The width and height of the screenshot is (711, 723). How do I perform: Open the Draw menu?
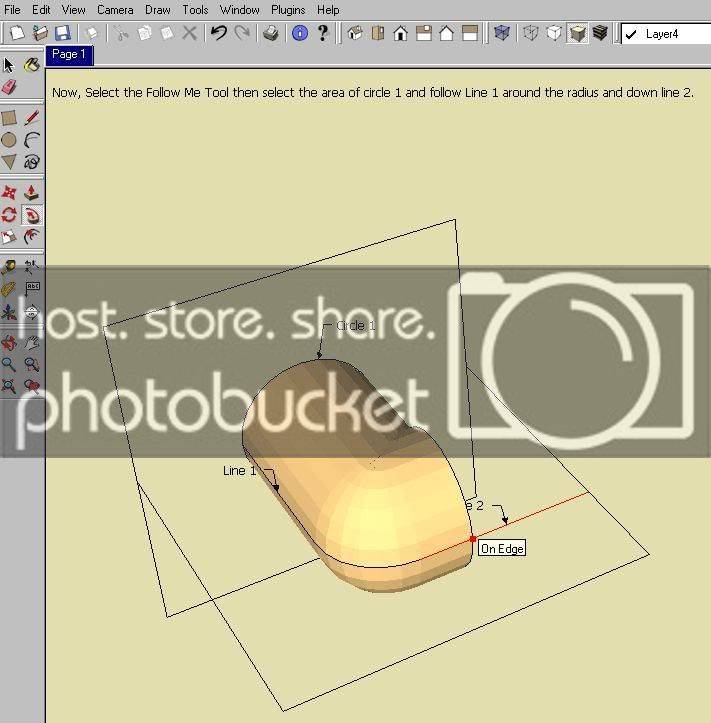click(x=158, y=10)
